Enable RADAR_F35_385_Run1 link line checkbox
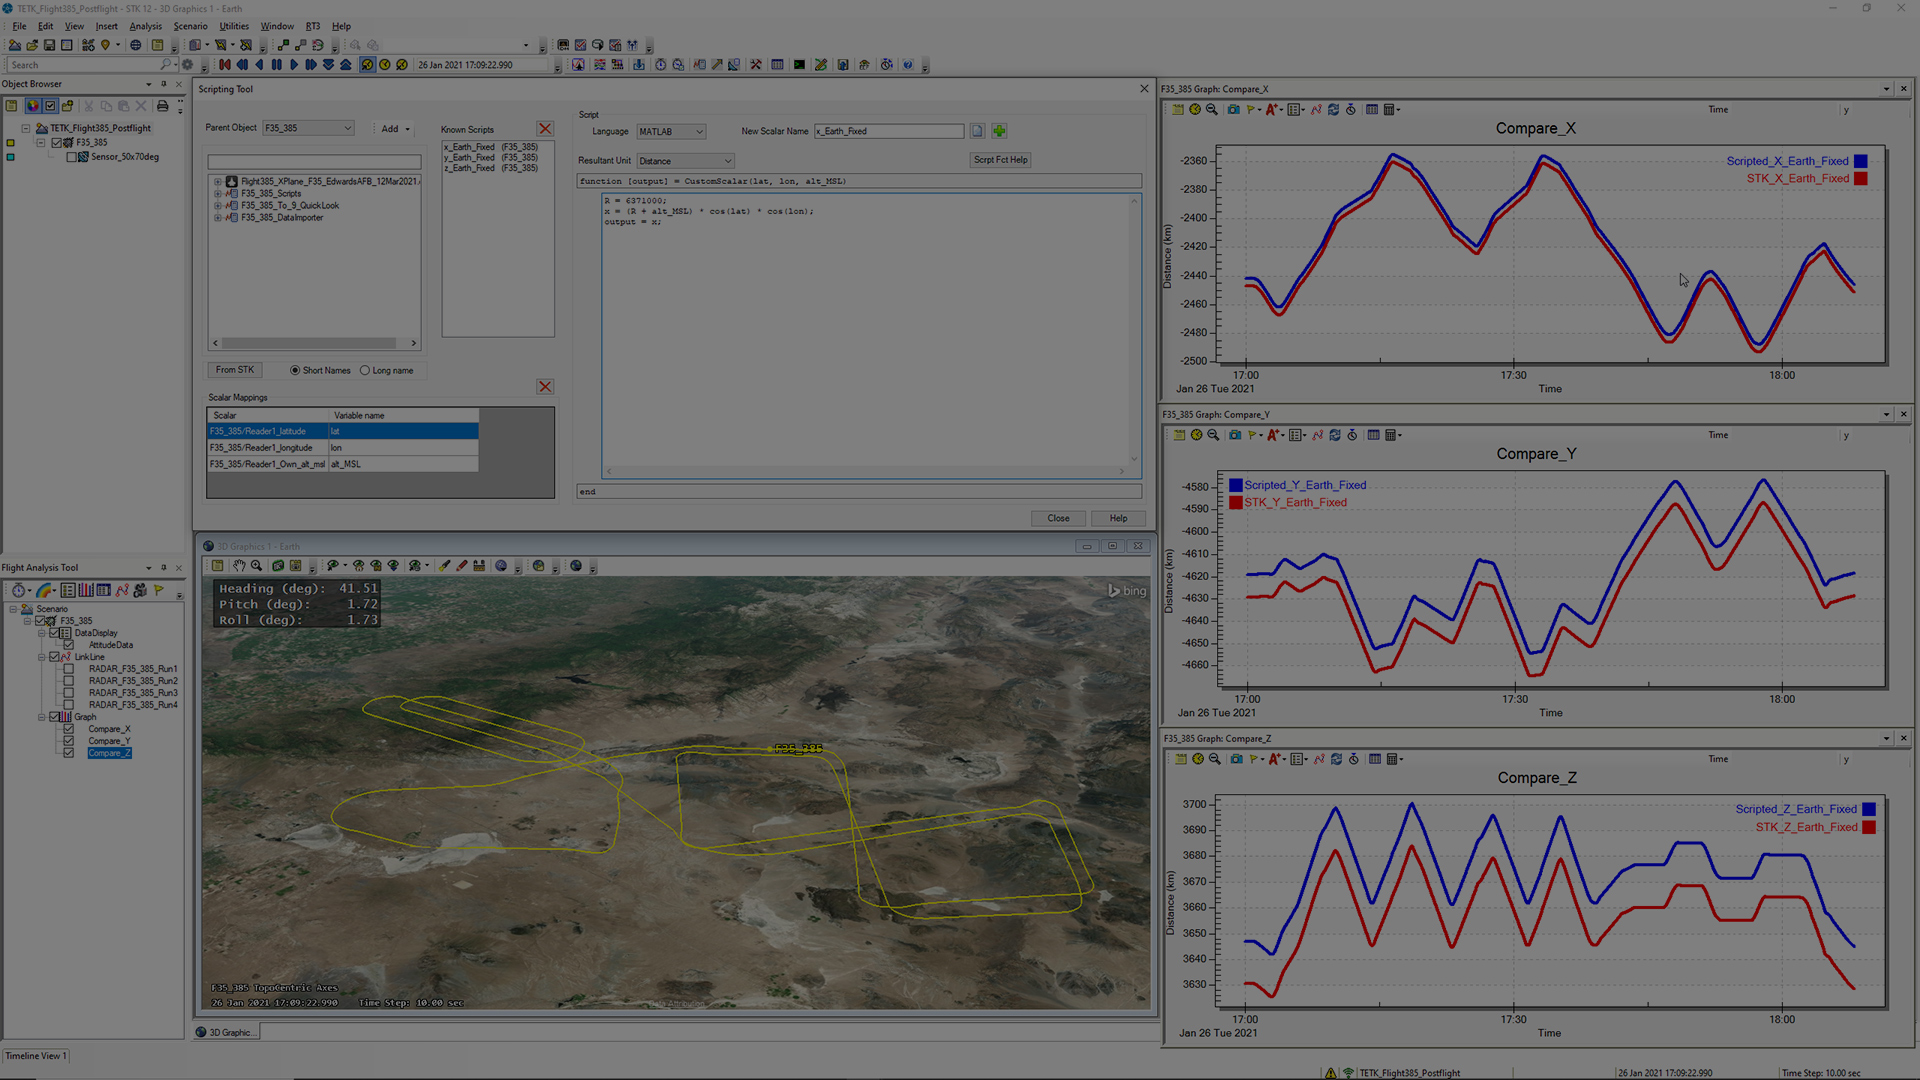Image resolution: width=1920 pixels, height=1080 pixels. click(69, 669)
